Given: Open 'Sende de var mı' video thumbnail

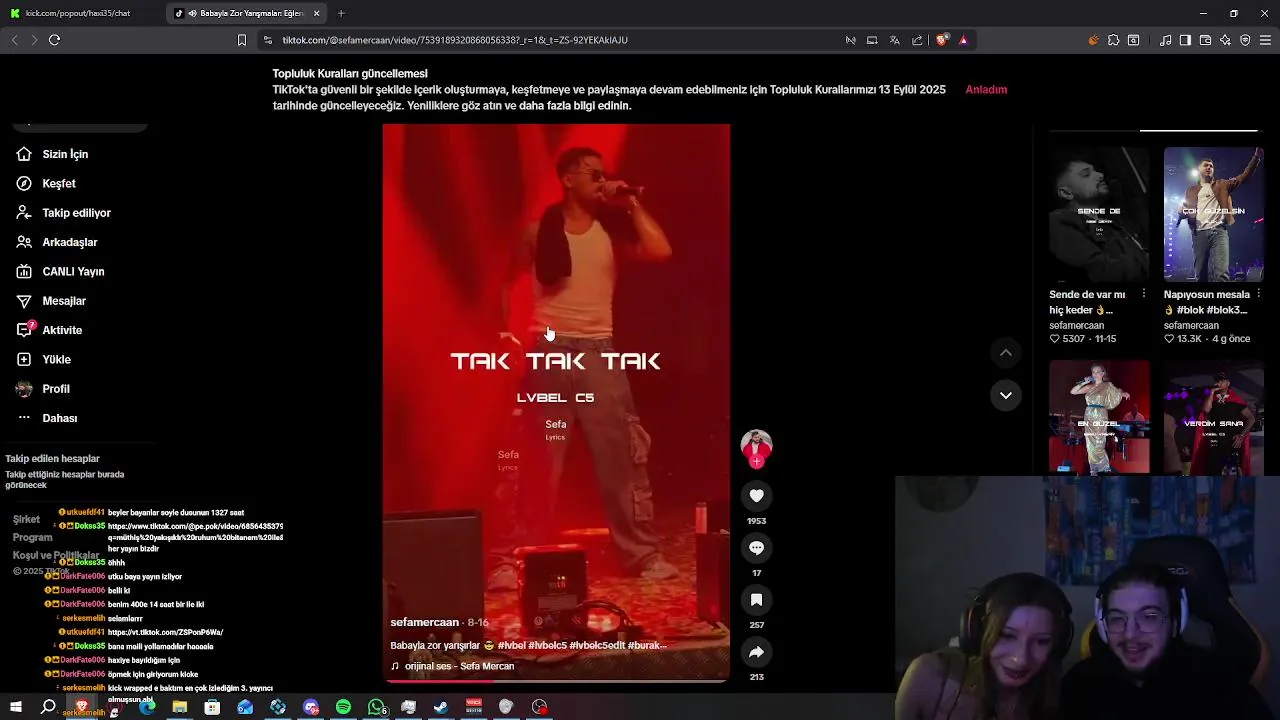Looking at the screenshot, I should pos(1099,214).
